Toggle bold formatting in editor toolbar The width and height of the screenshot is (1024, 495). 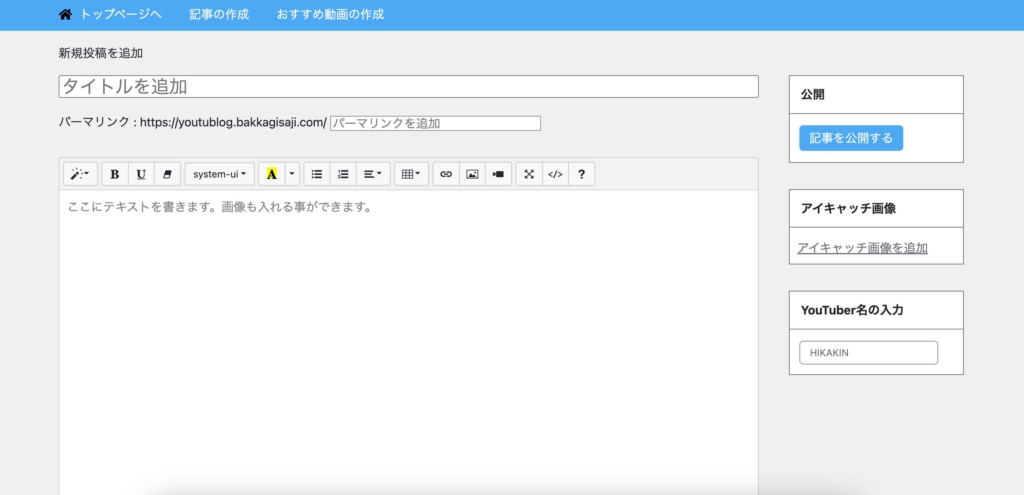(x=115, y=174)
